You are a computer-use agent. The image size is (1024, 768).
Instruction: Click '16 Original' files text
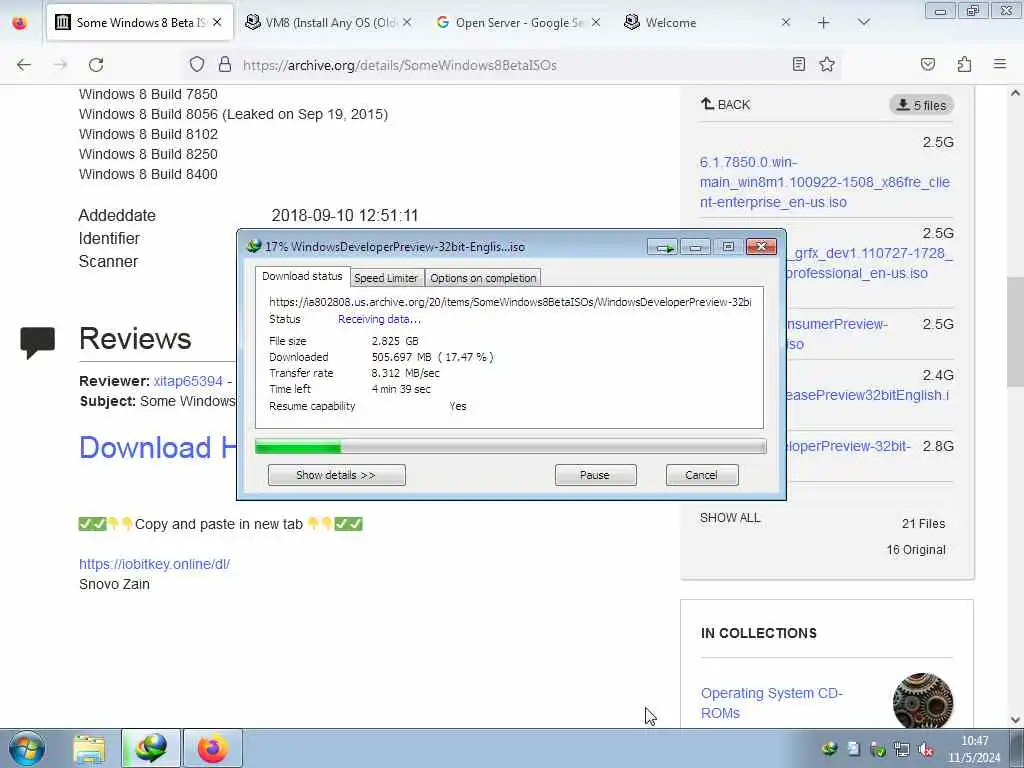pos(916,550)
